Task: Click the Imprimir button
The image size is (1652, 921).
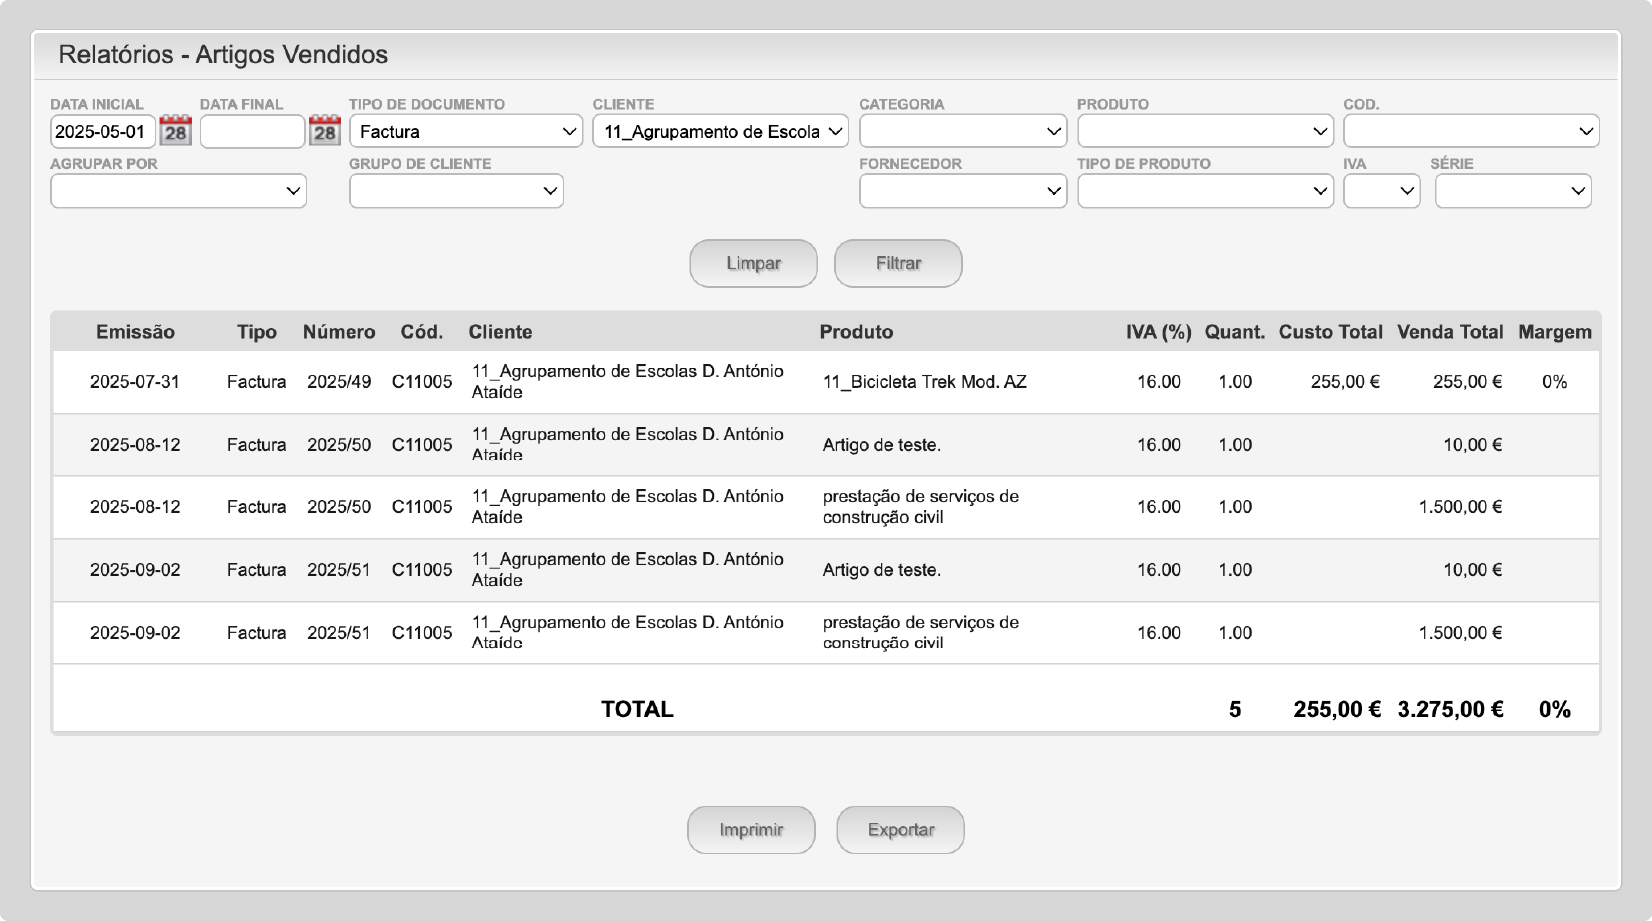Action: coord(751,830)
